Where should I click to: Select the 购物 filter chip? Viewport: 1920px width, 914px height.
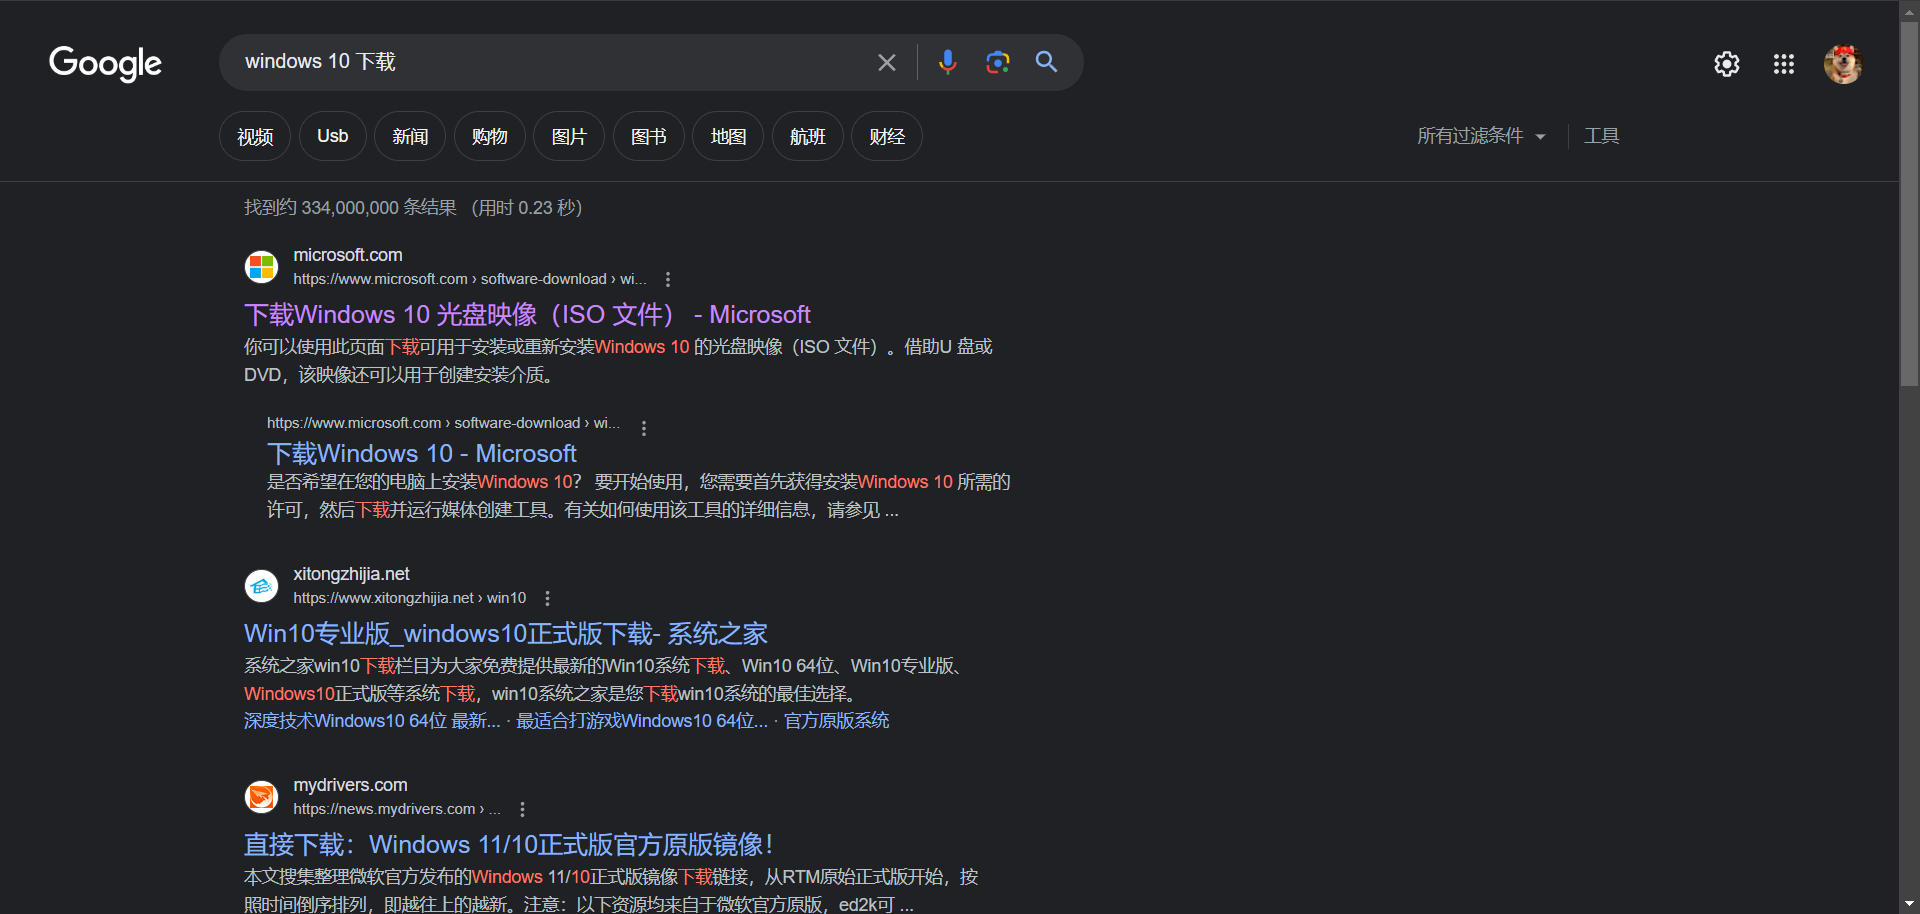489,136
